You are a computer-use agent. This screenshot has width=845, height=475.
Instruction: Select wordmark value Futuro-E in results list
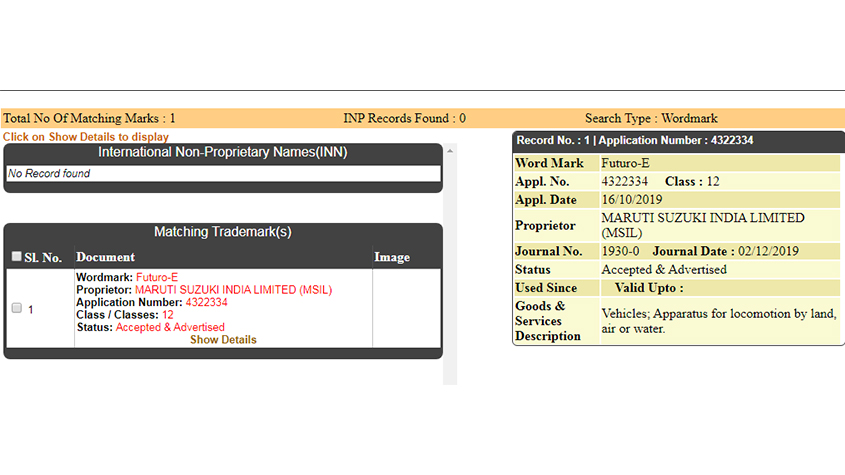click(157, 277)
